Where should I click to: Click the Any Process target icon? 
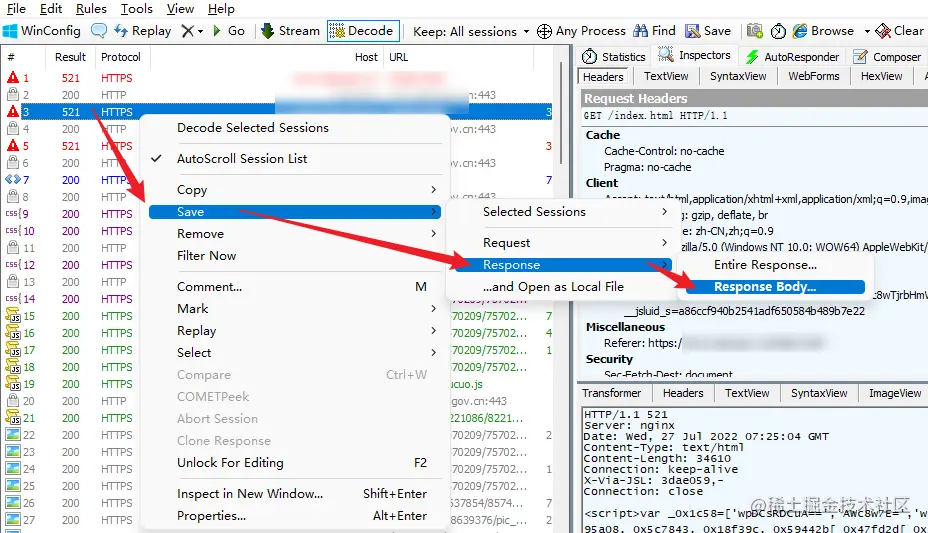[544, 31]
